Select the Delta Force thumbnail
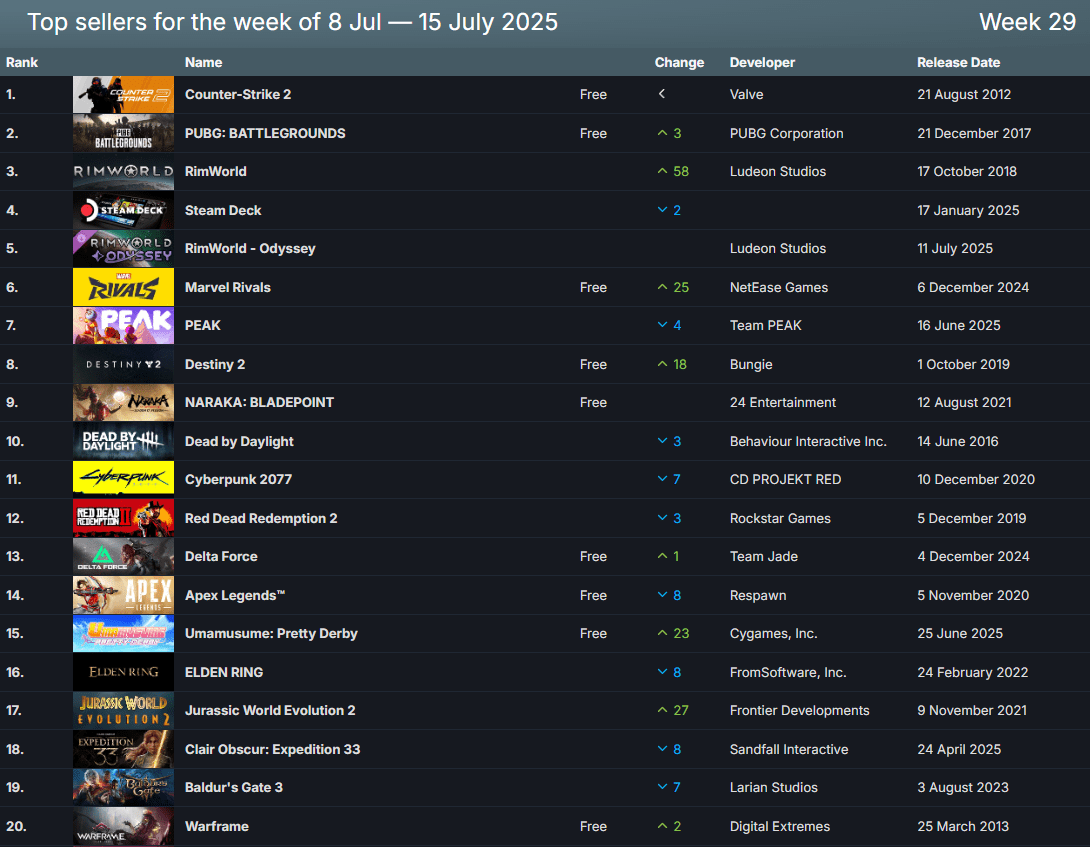This screenshot has height=847, width=1090. click(x=123, y=557)
